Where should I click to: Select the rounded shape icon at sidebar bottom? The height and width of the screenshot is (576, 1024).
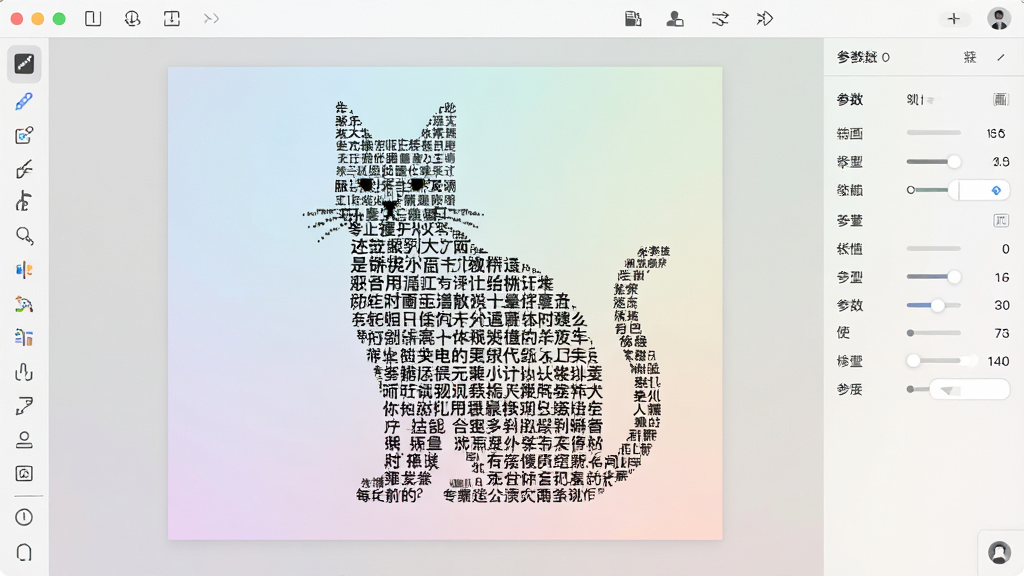coord(24,552)
